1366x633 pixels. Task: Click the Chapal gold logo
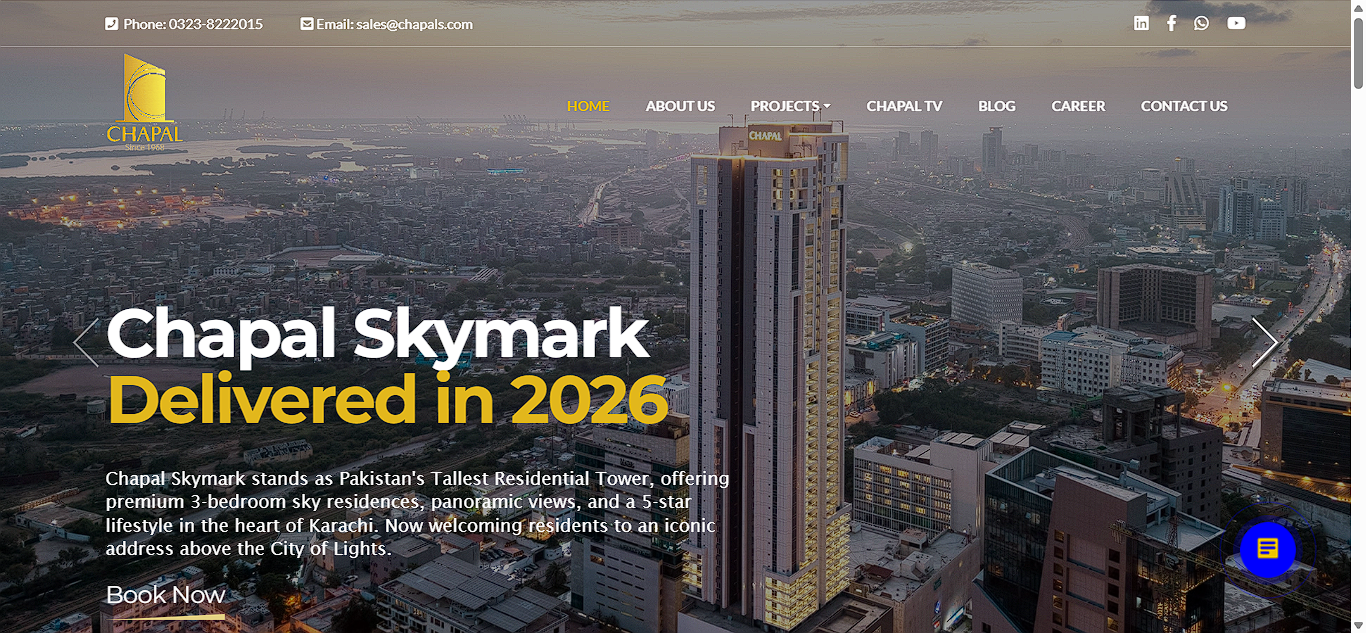[145, 102]
